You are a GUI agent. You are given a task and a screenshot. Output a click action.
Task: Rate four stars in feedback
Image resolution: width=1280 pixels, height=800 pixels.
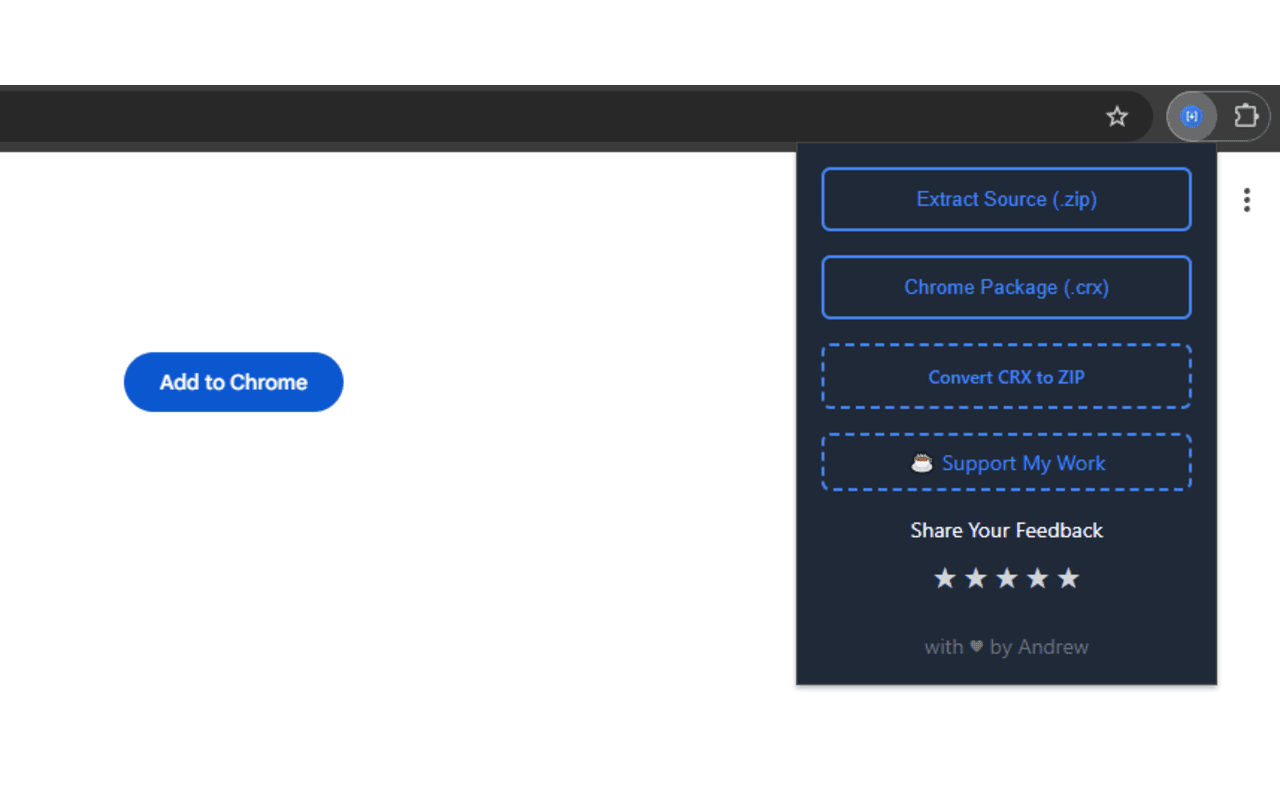pyautogui.click(x=1038, y=578)
